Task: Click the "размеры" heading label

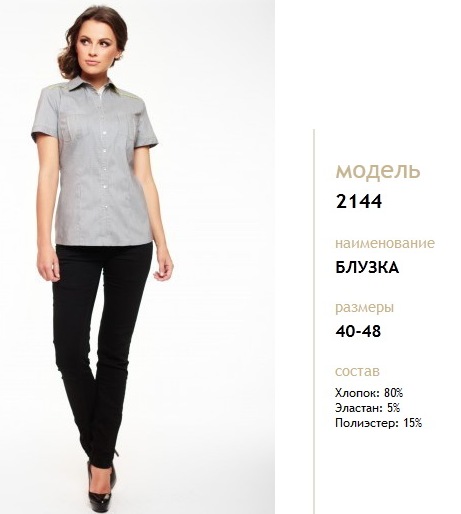Action: 364,308
